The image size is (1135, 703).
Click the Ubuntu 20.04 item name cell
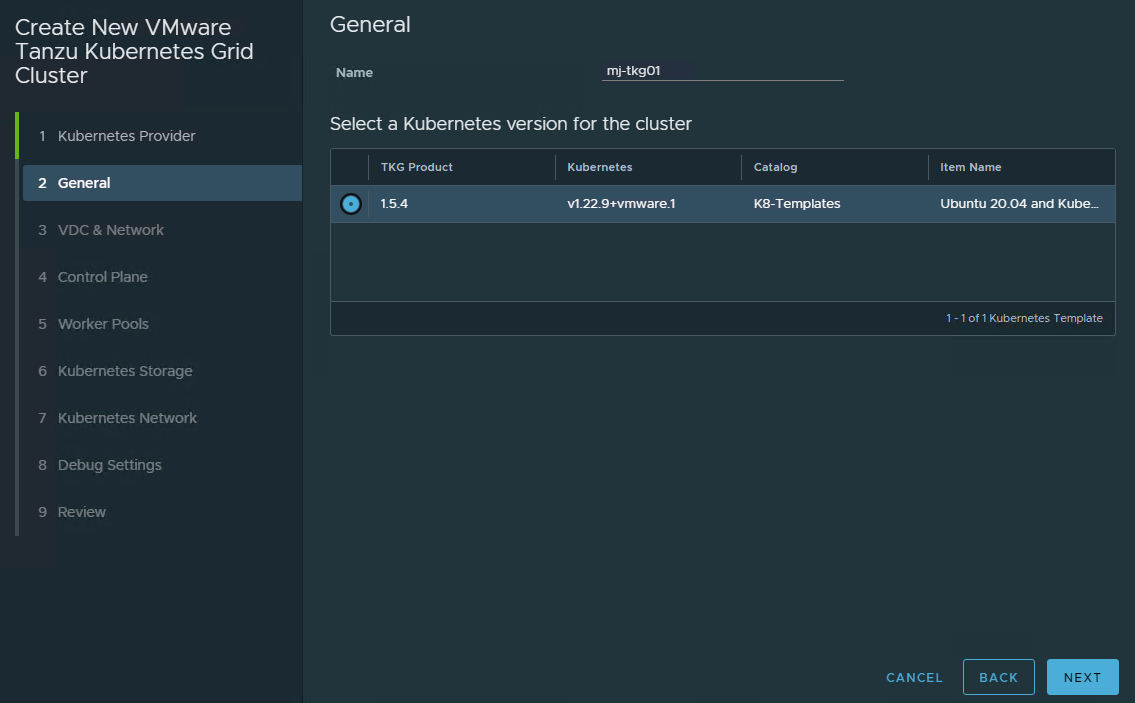pos(1020,204)
